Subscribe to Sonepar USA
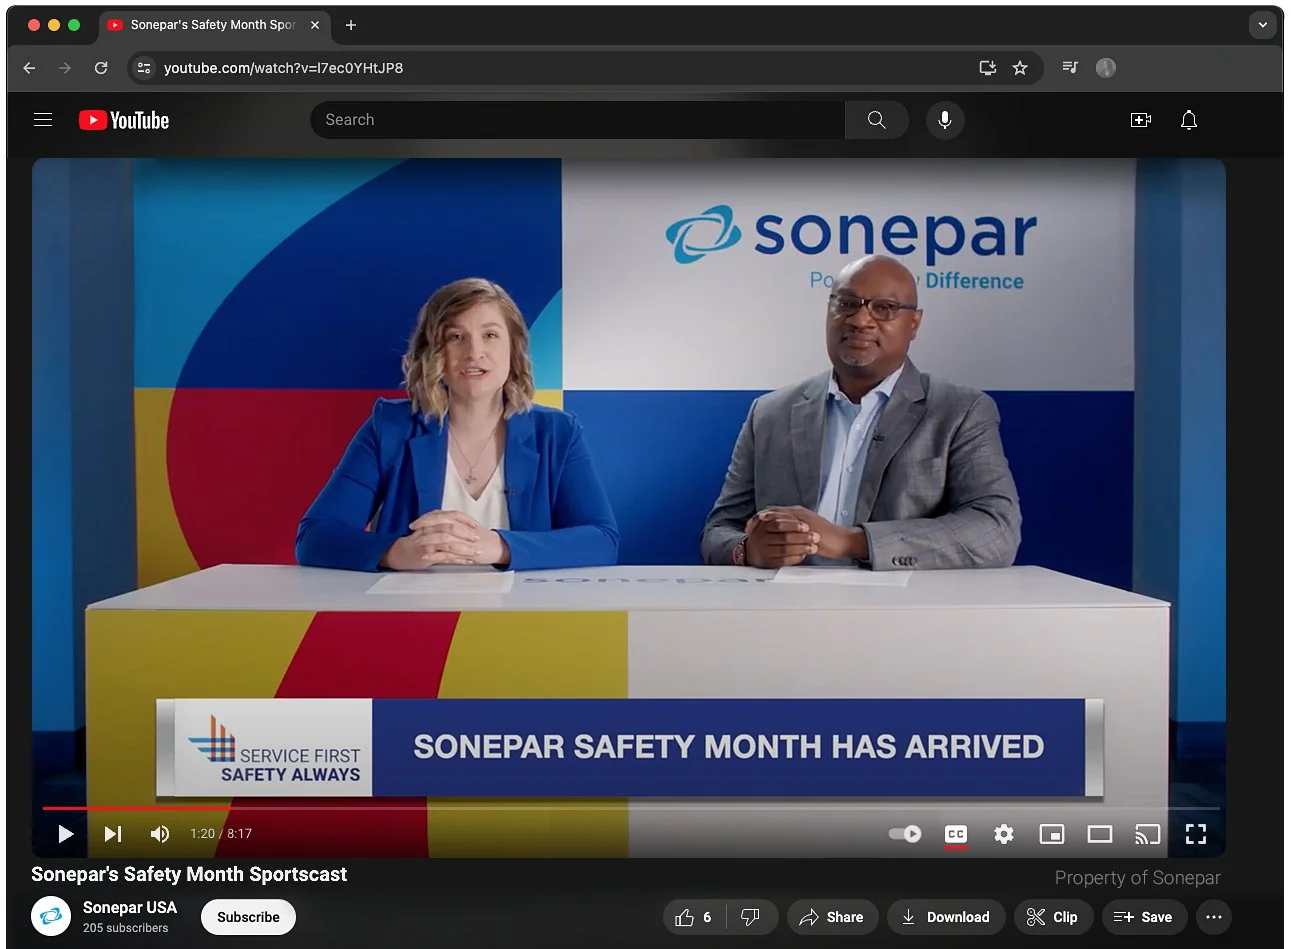This screenshot has height=949, width=1291. (248, 917)
